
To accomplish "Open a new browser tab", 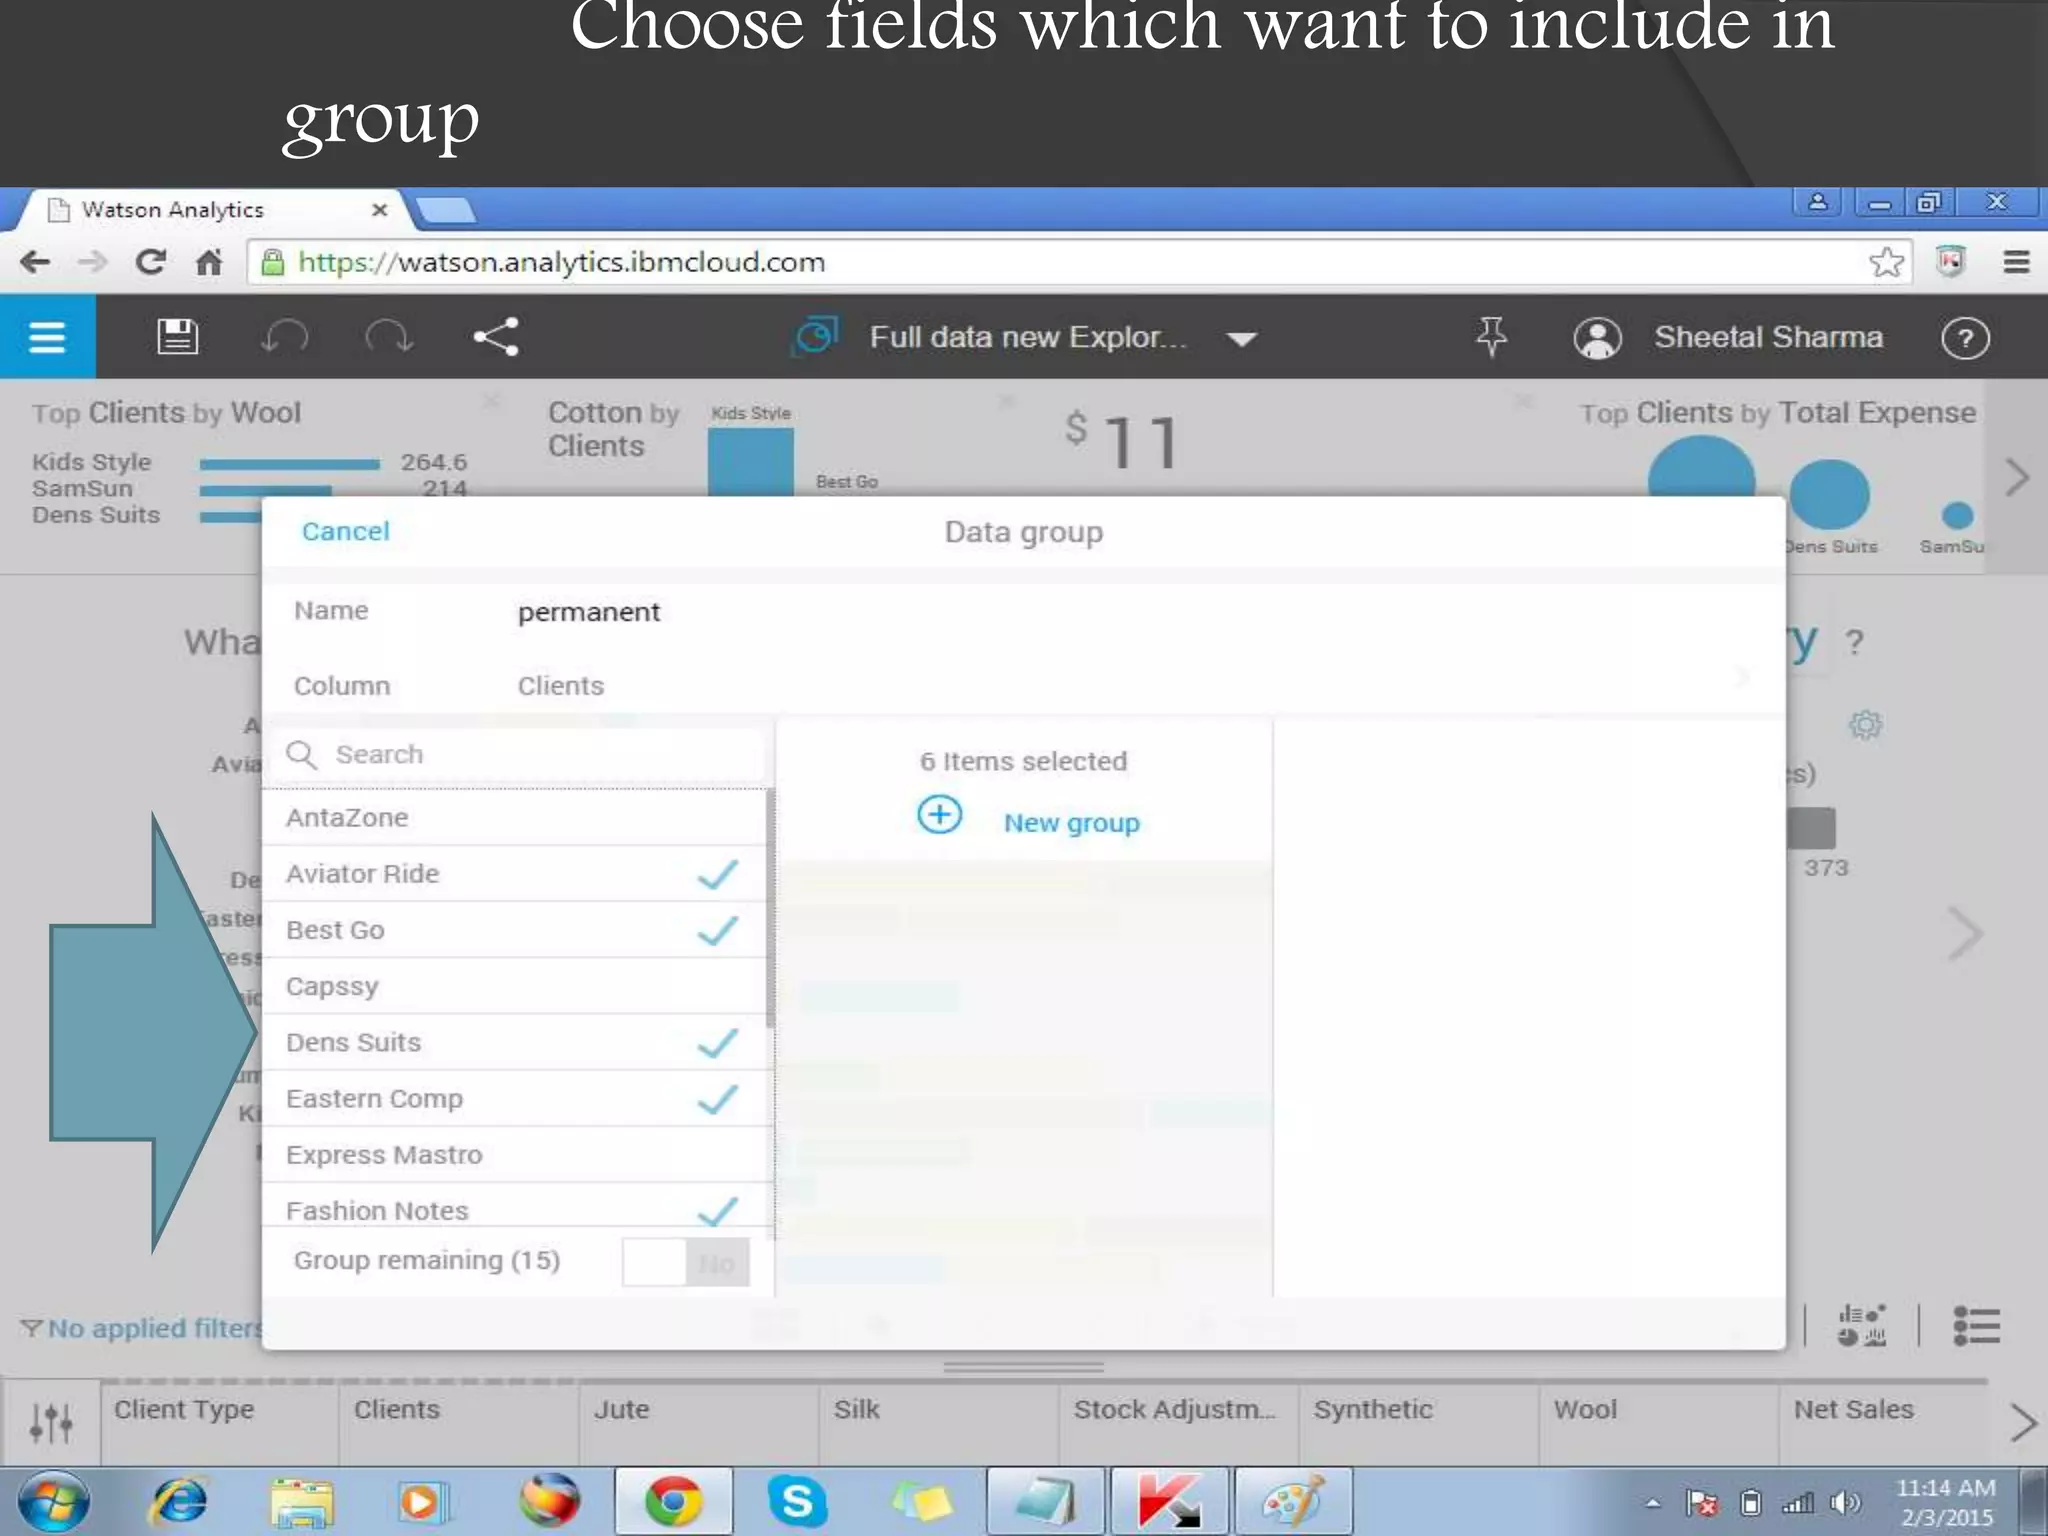I will pos(446,210).
